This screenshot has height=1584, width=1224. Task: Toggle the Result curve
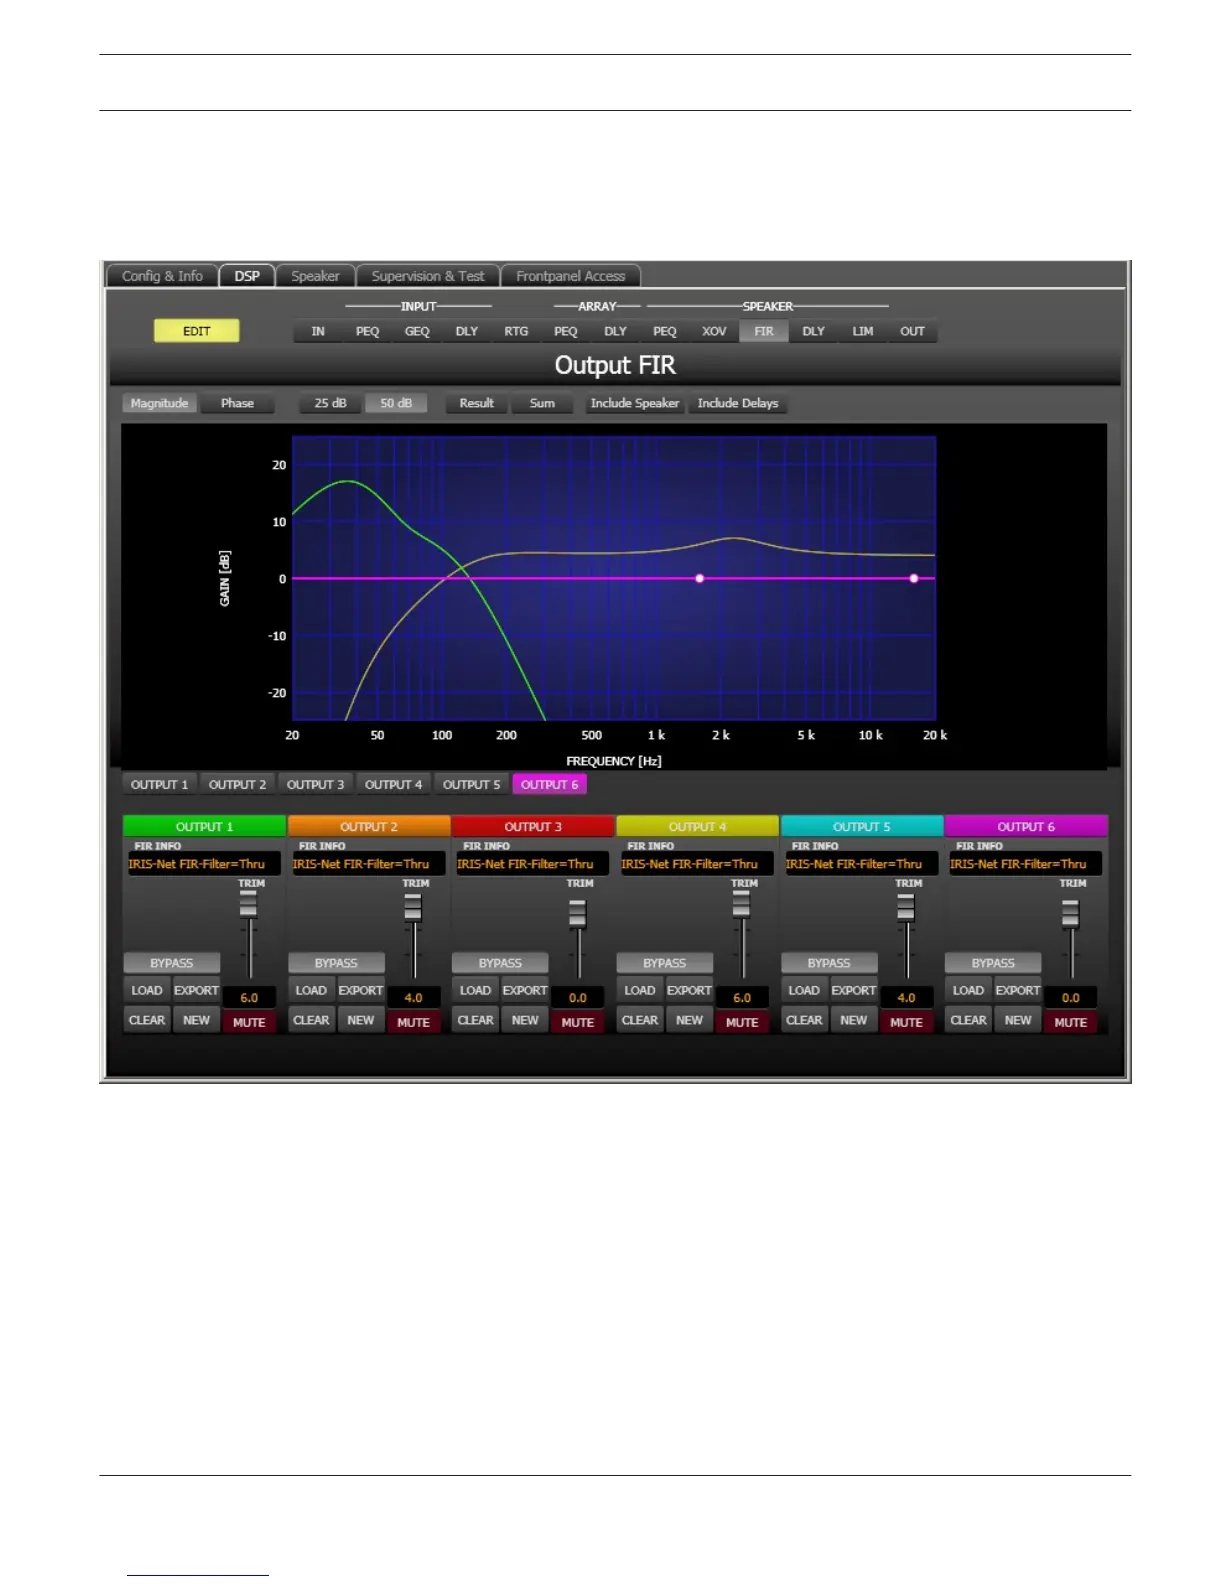pos(477,403)
